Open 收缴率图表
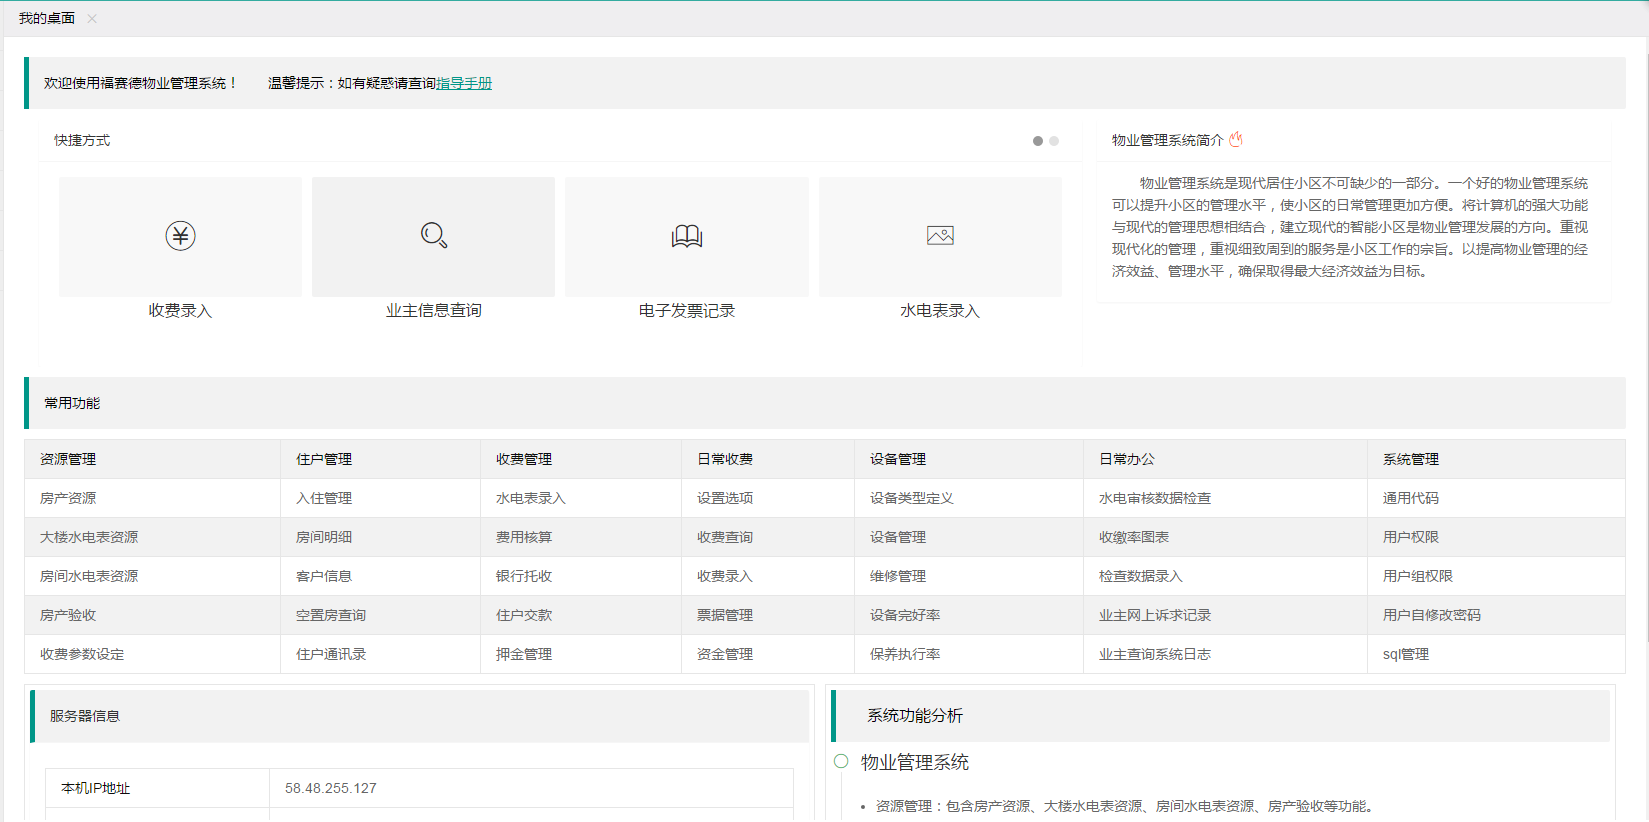This screenshot has height=822, width=1649. coord(1134,537)
